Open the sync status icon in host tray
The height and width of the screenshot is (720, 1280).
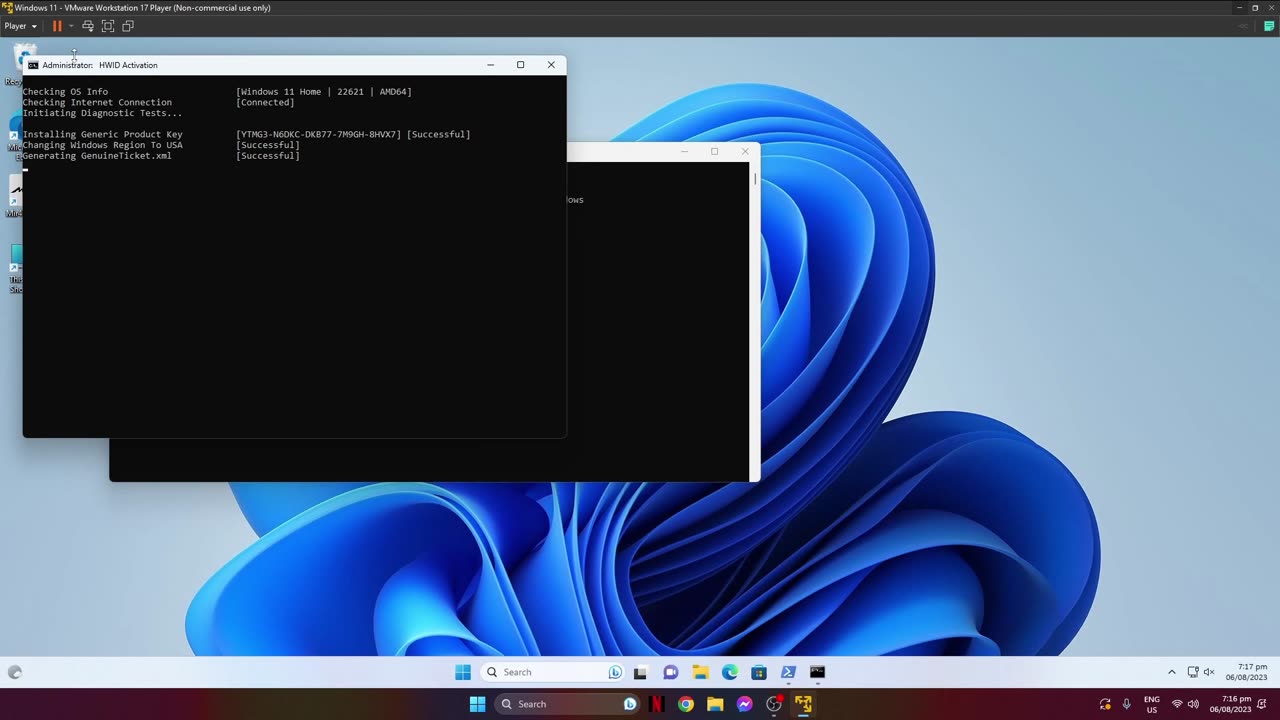(1105, 704)
